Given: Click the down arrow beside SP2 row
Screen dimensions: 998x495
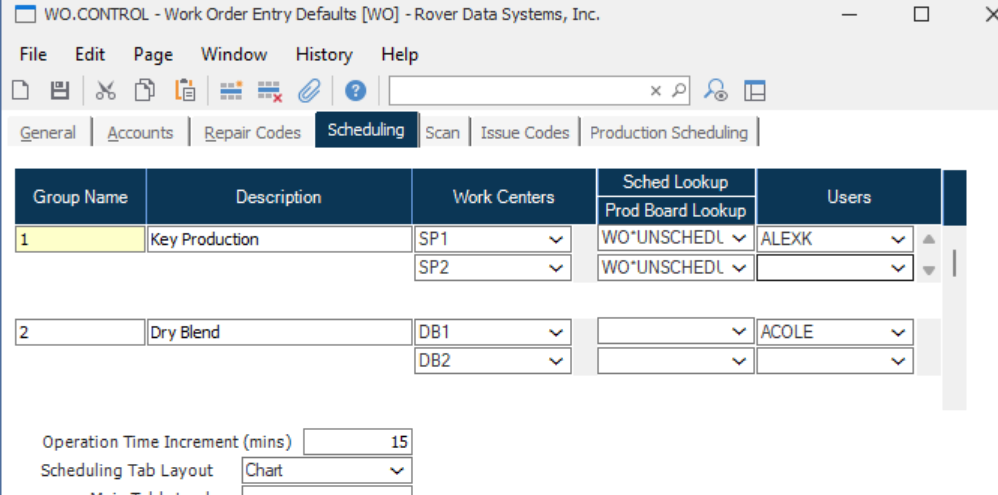Looking at the screenshot, I should [929, 270].
